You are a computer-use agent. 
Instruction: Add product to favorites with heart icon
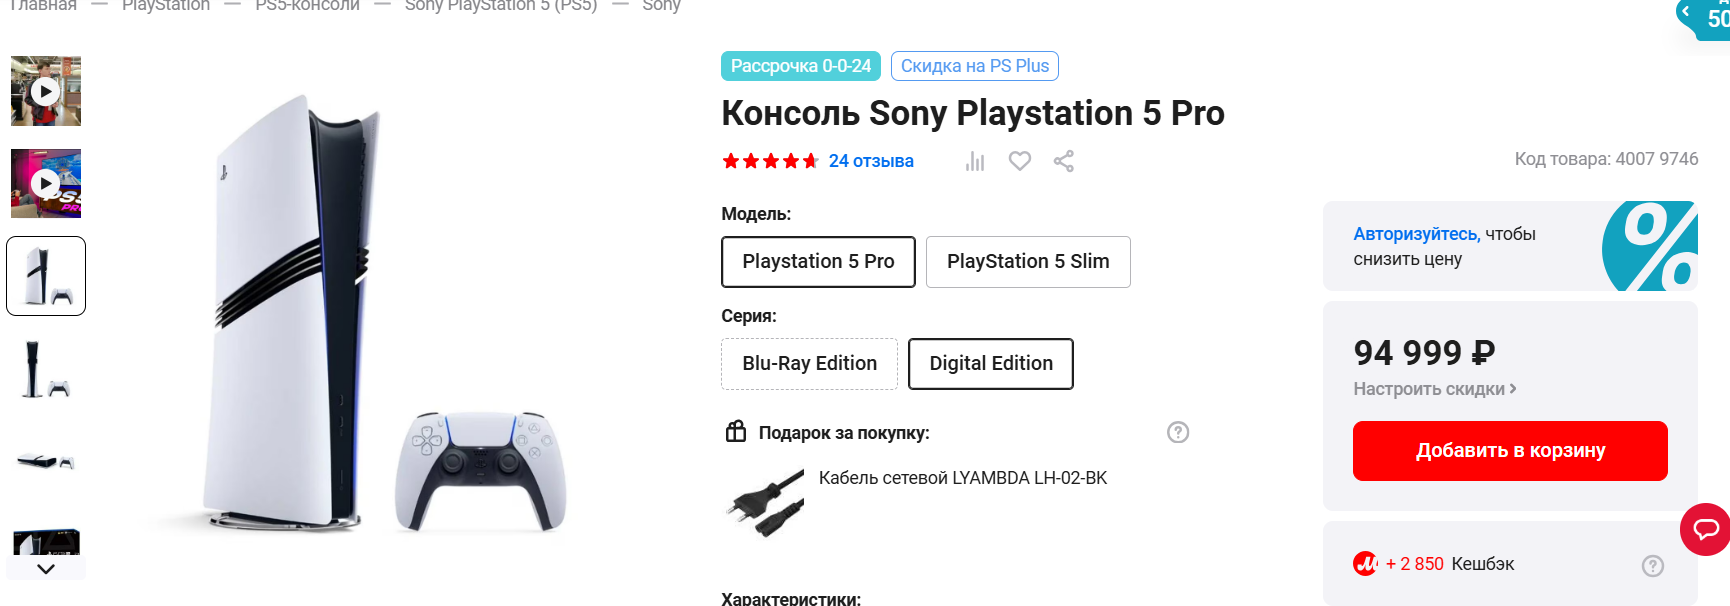pos(1019,161)
